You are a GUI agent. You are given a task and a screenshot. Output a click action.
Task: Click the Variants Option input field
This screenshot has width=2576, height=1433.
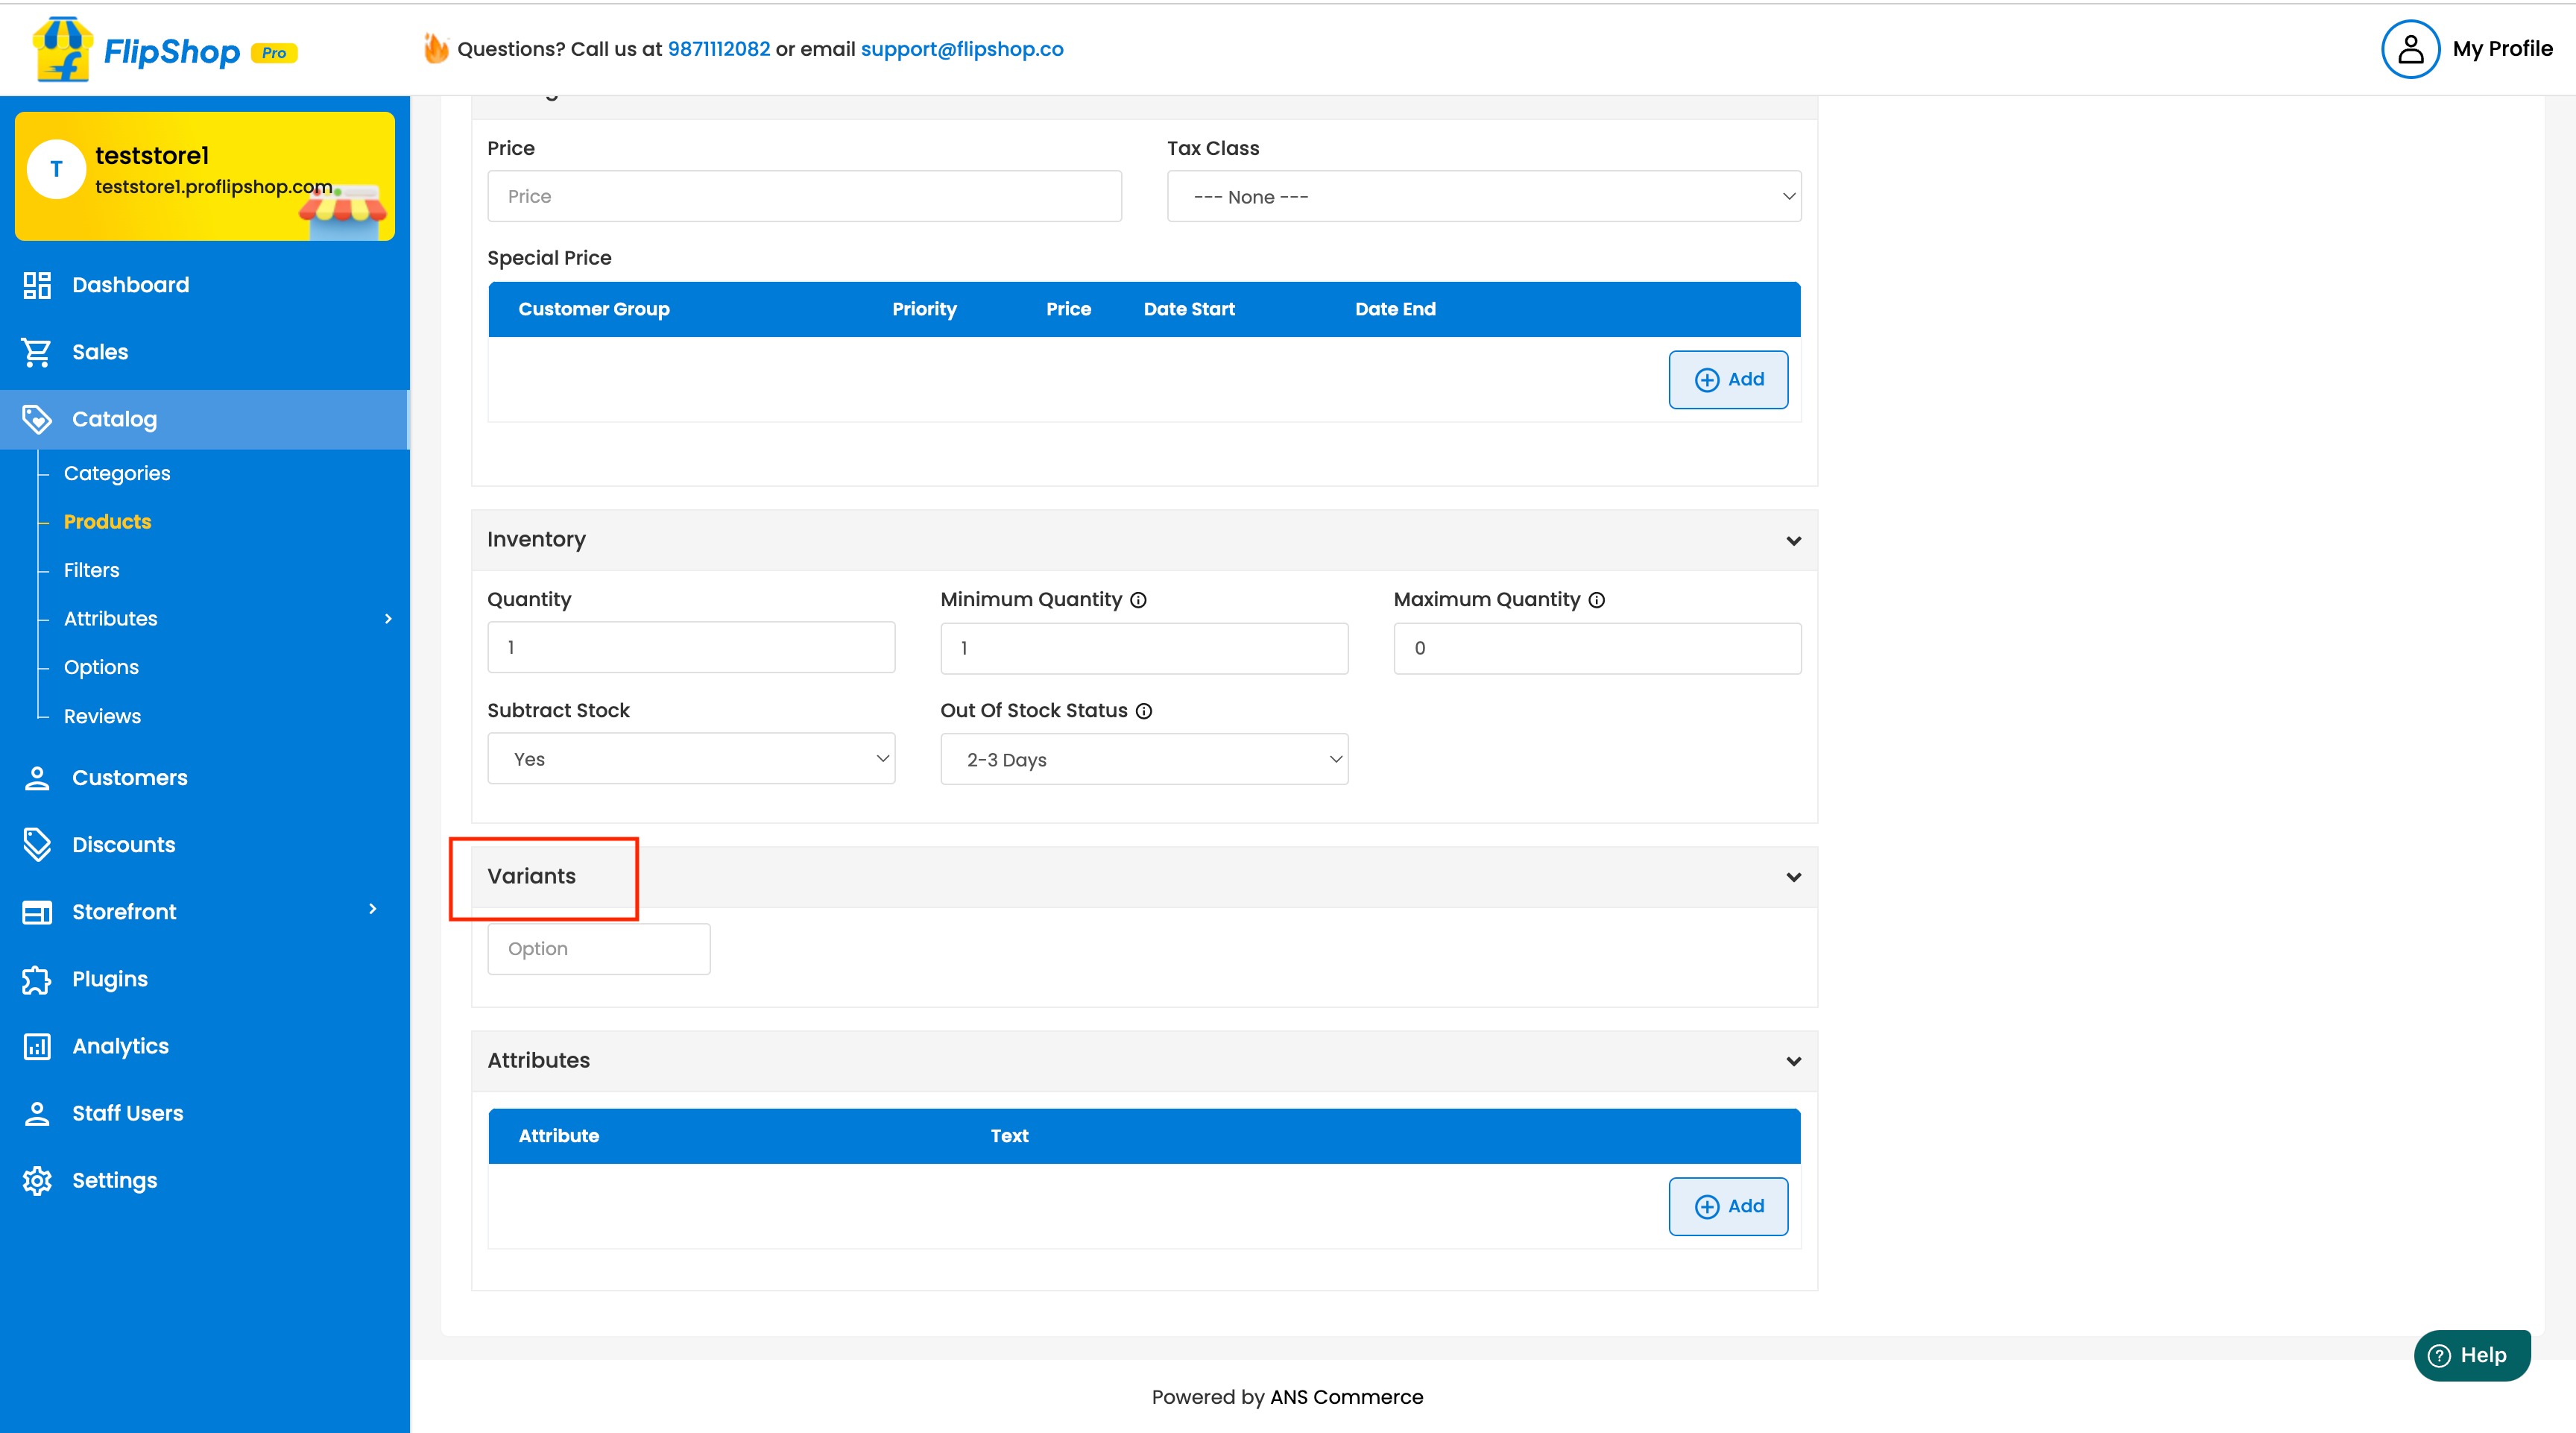click(x=598, y=949)
